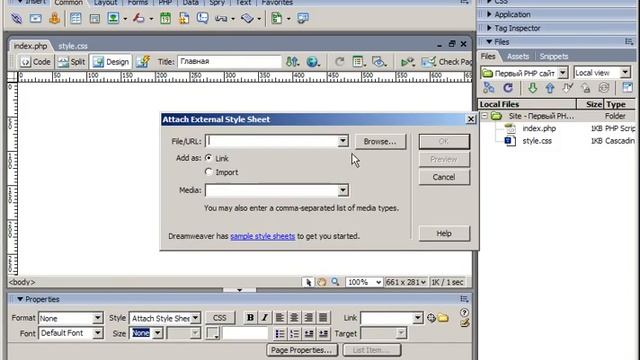Switch to style.css document tab
Image resolution: width=640 pixels, height=360 pixels.
[73, 46]
